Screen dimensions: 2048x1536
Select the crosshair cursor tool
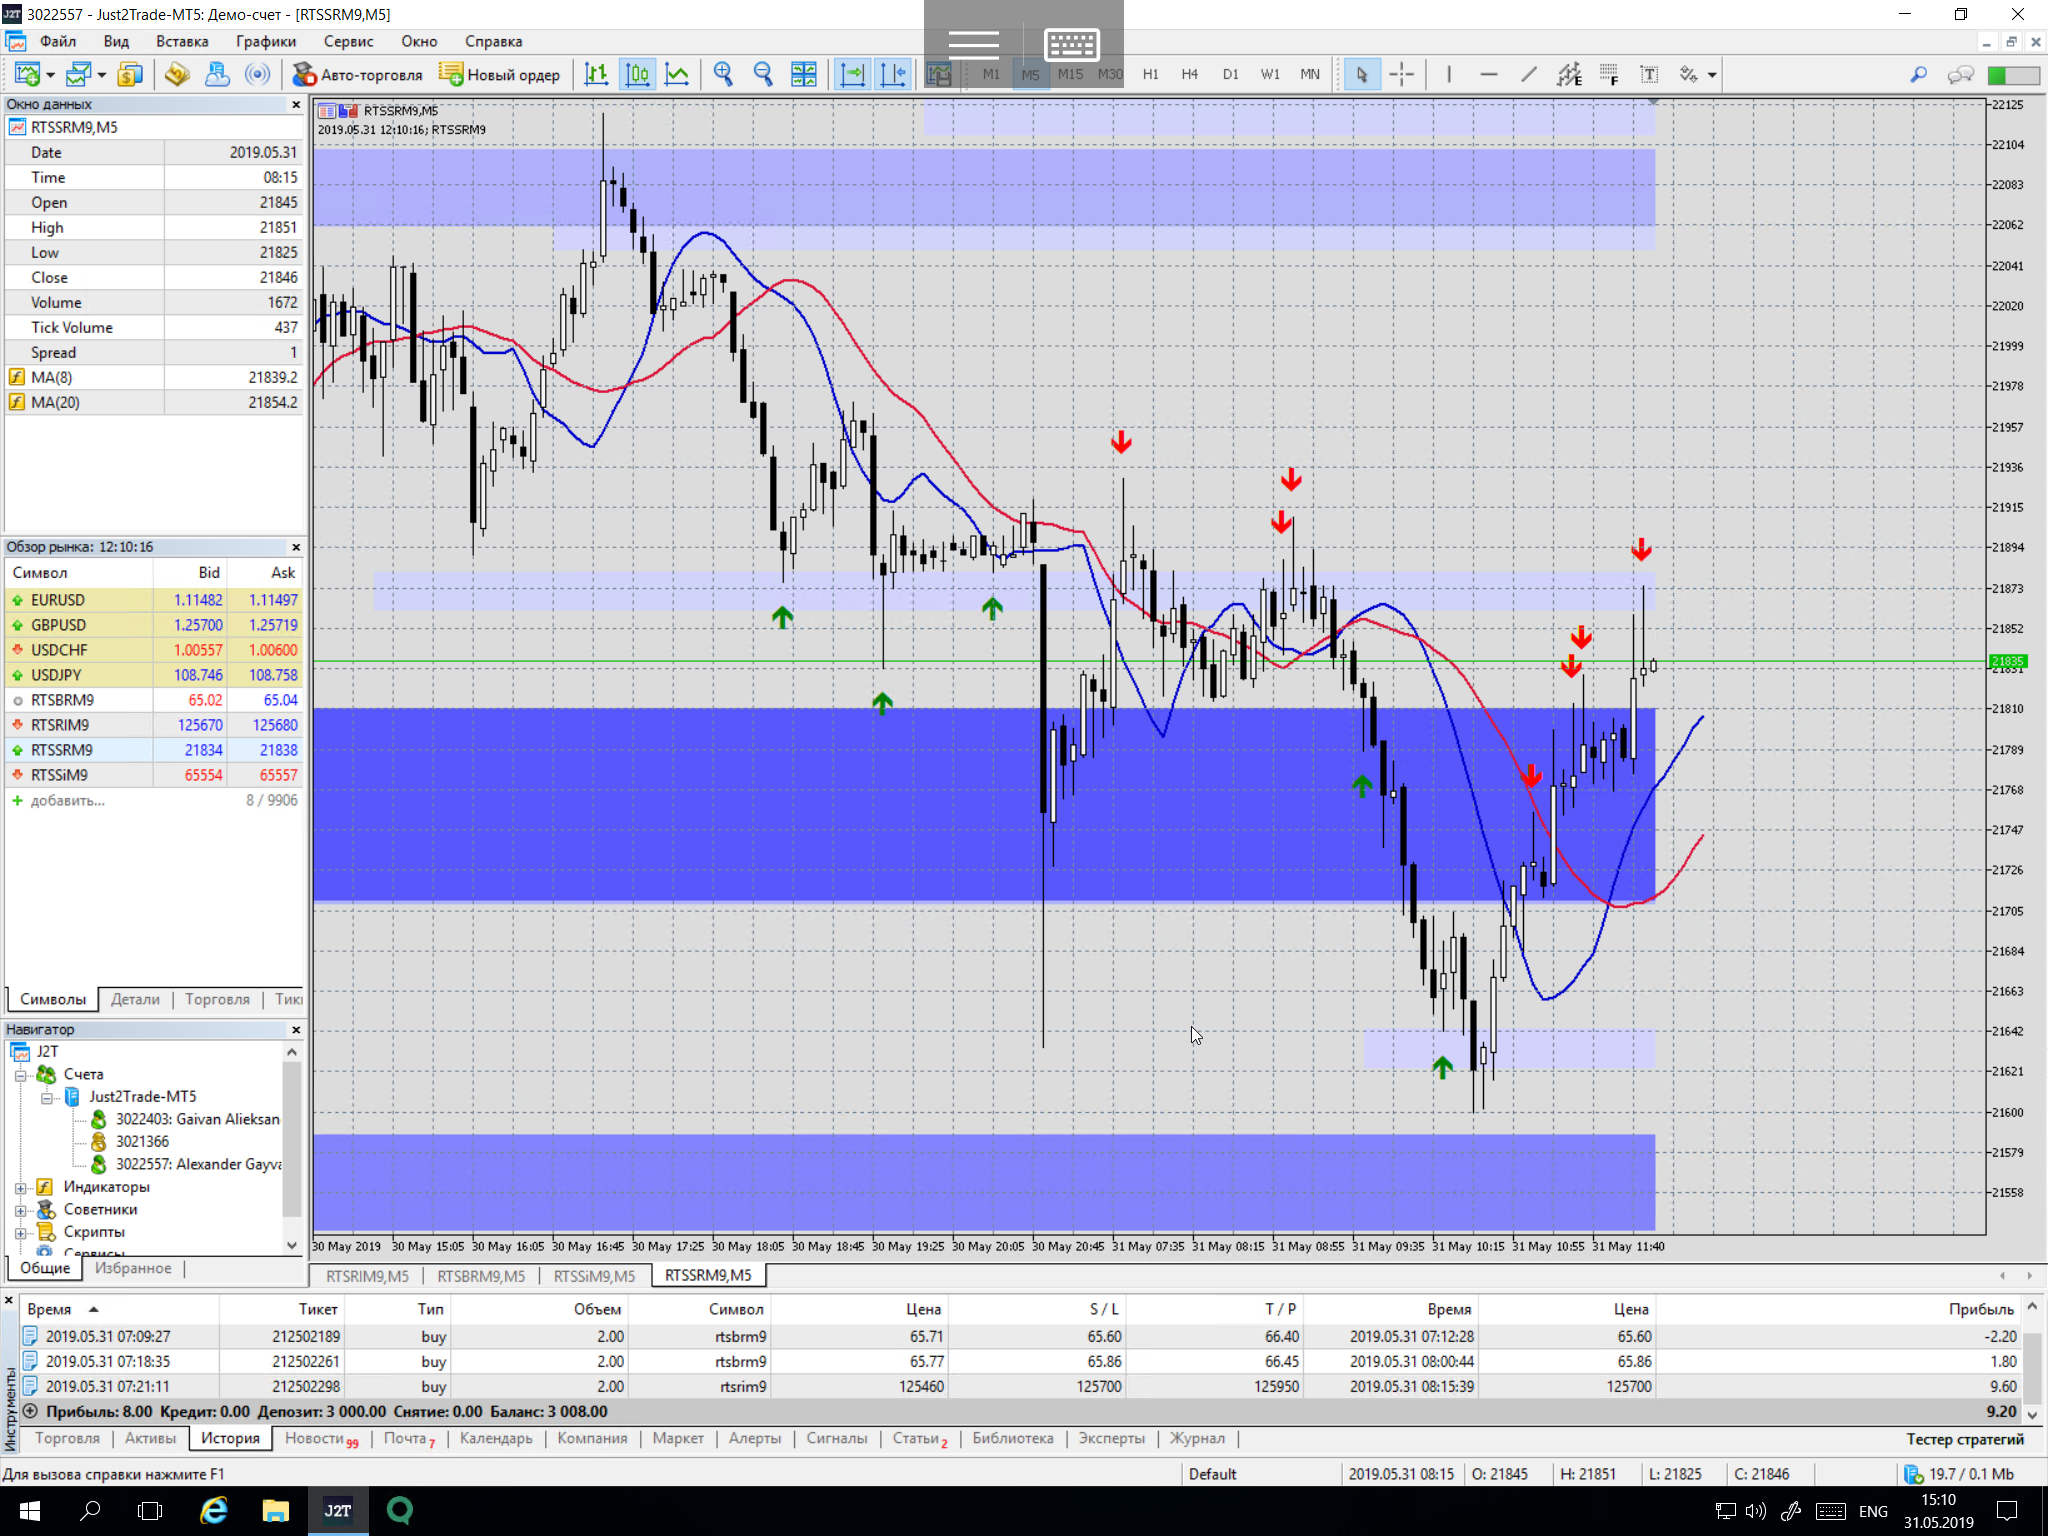1402,74
